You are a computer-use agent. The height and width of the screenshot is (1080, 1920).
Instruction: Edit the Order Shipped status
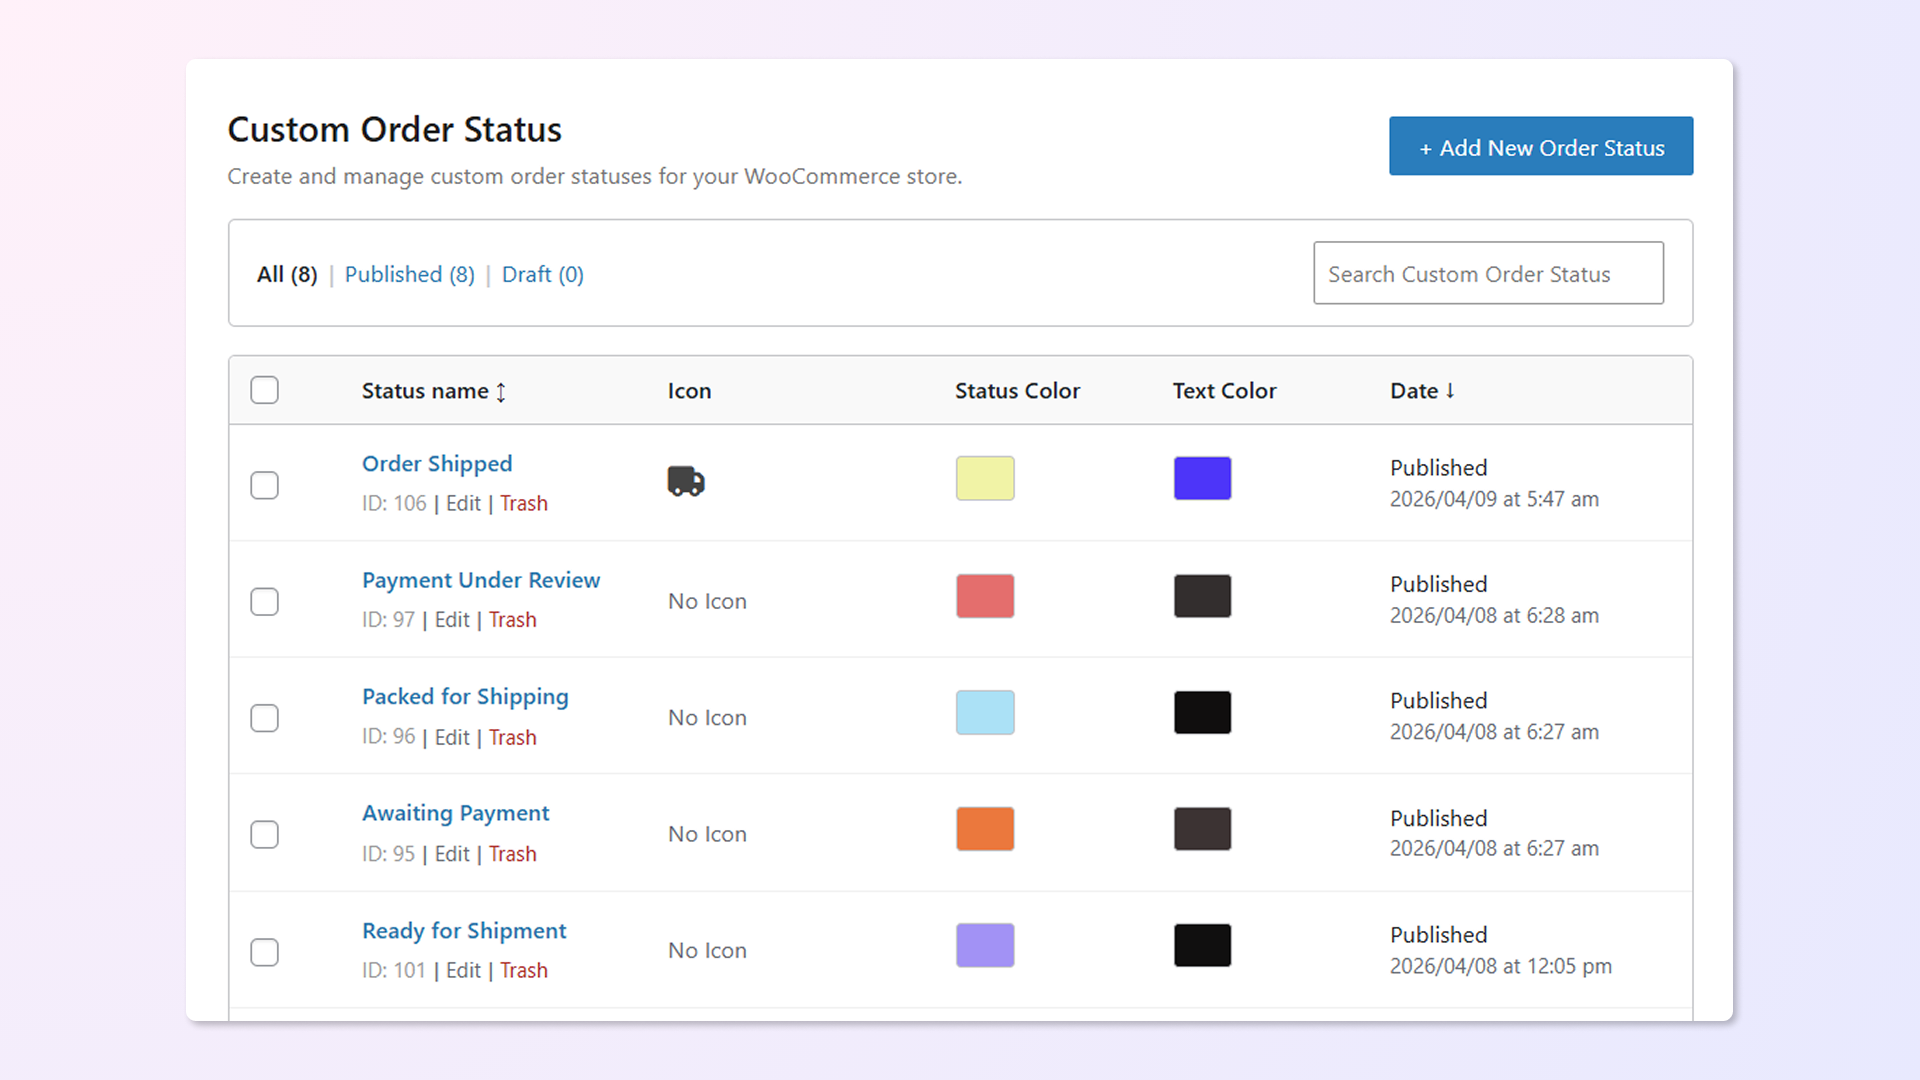(463, 503)
